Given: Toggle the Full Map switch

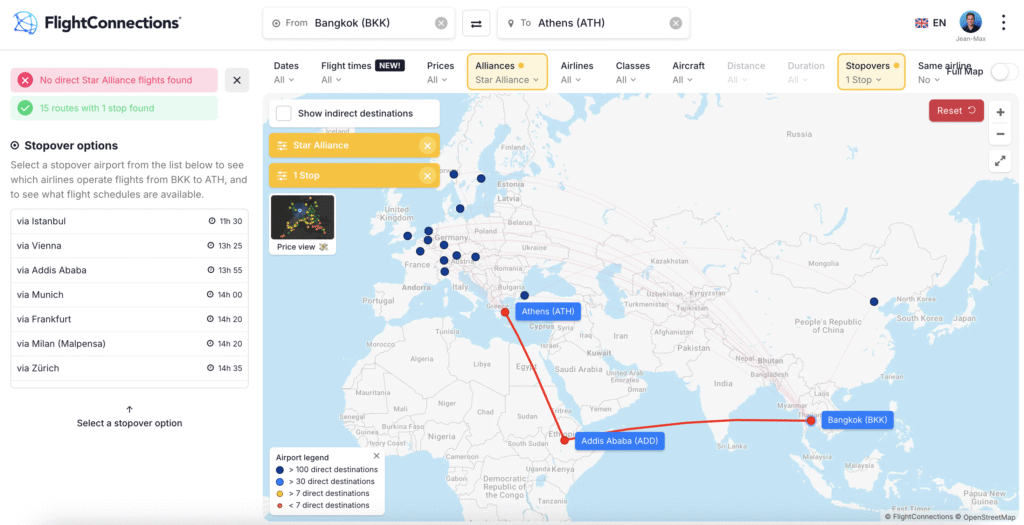Looking at the screenshot, I should pyautogui.click(x=1003, y=71).
